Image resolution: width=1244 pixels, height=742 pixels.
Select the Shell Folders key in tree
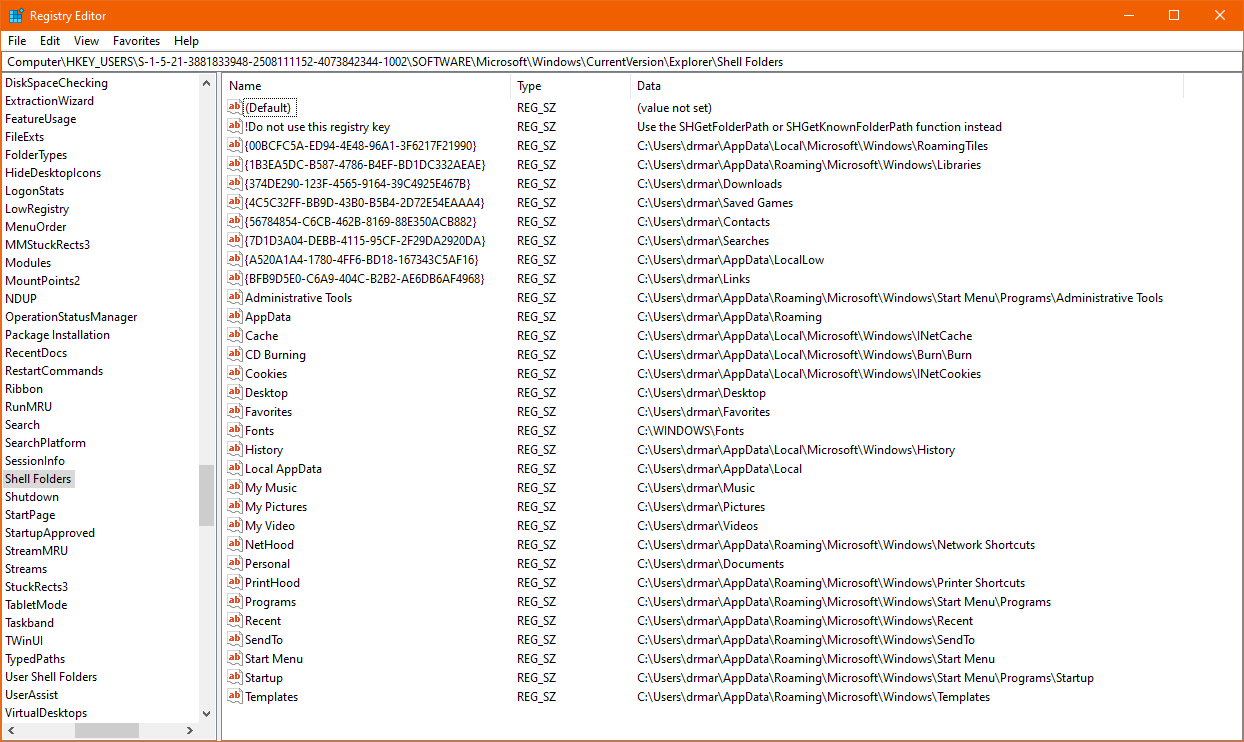click(38, 479)
